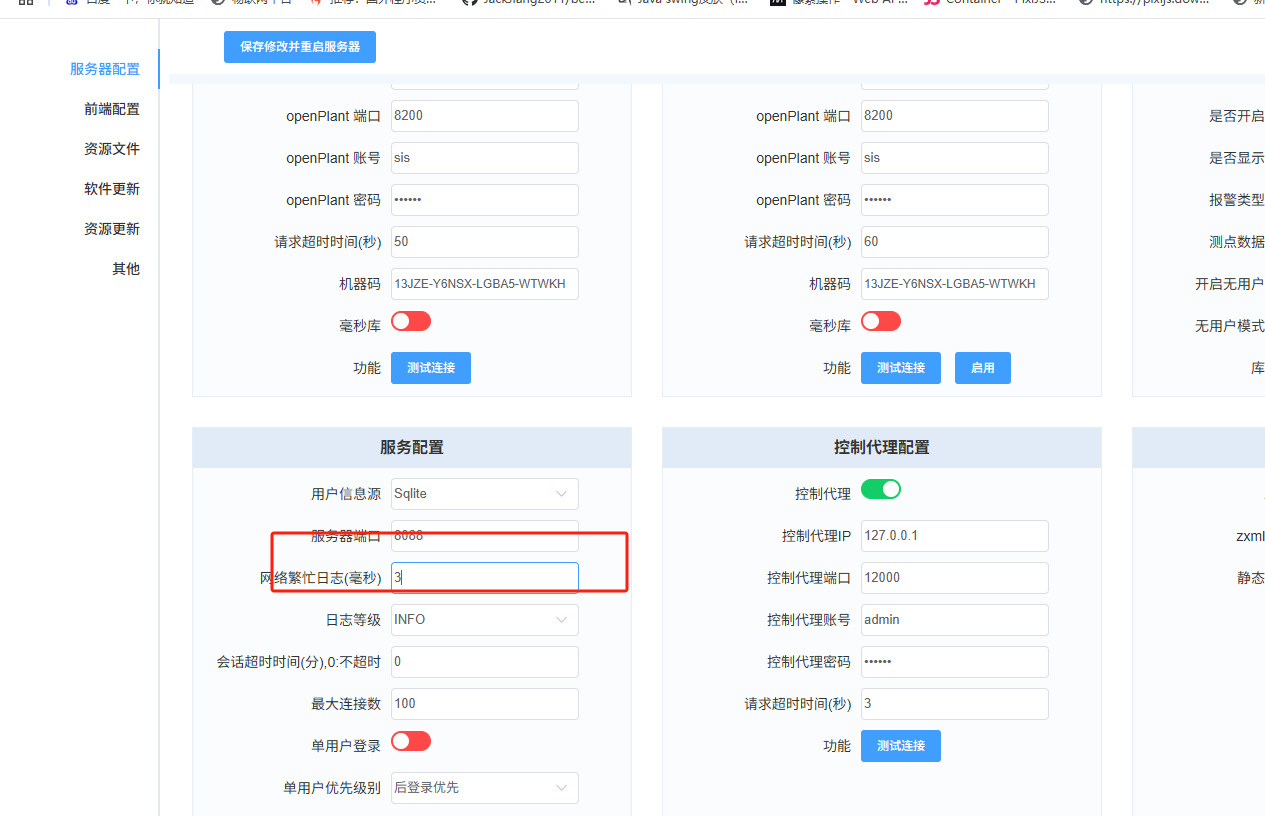
Task: Toggle the second 毫秒库 switch
Action: pos(881,322)
